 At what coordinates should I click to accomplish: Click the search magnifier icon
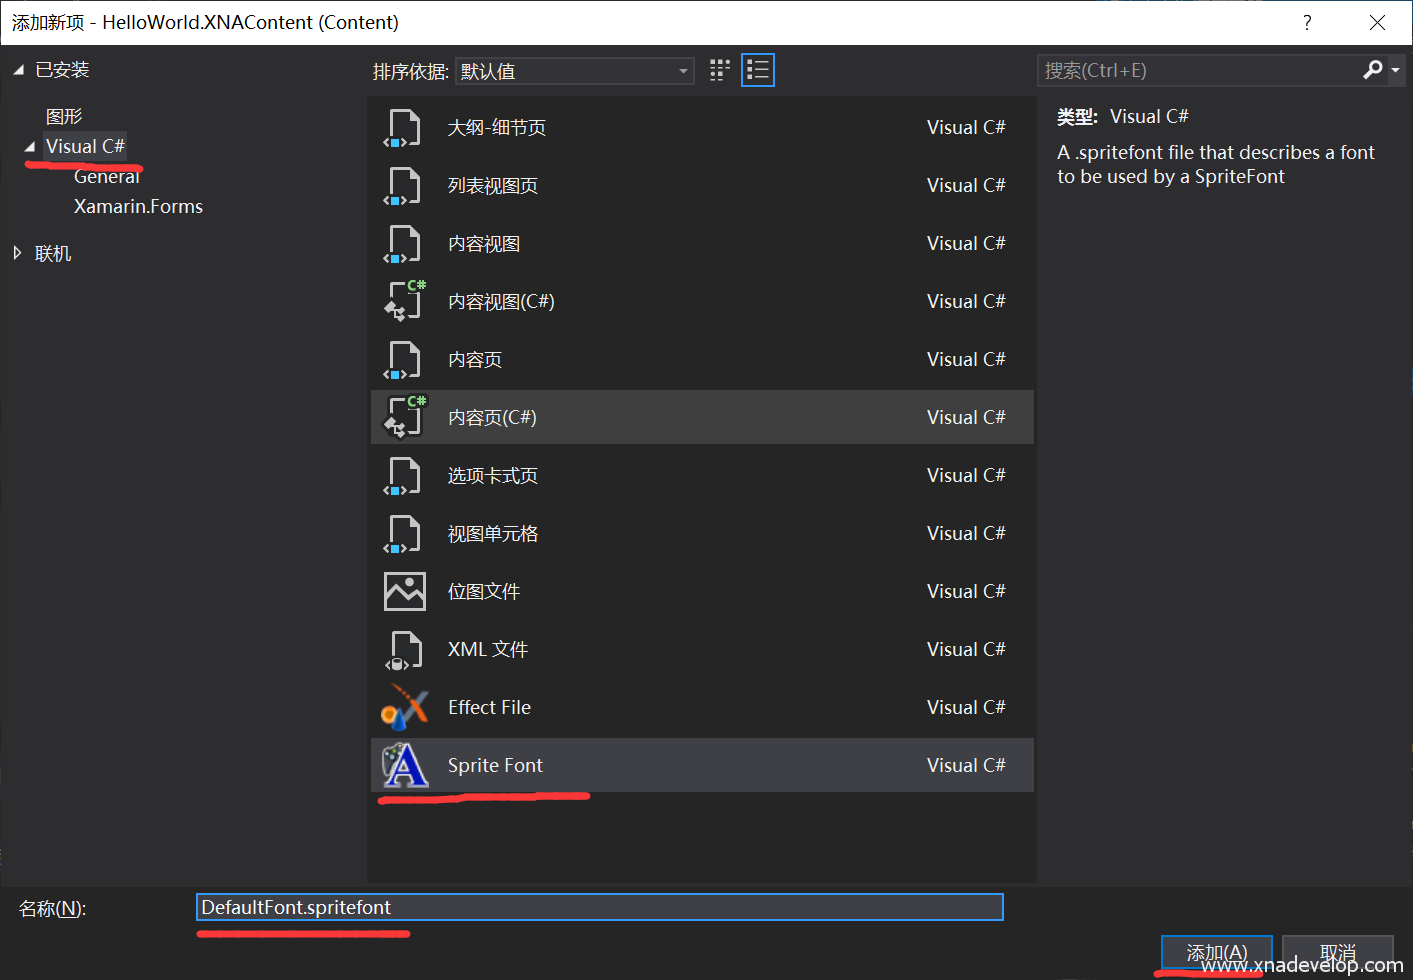pyautogui.click(x=1373, y=70)
